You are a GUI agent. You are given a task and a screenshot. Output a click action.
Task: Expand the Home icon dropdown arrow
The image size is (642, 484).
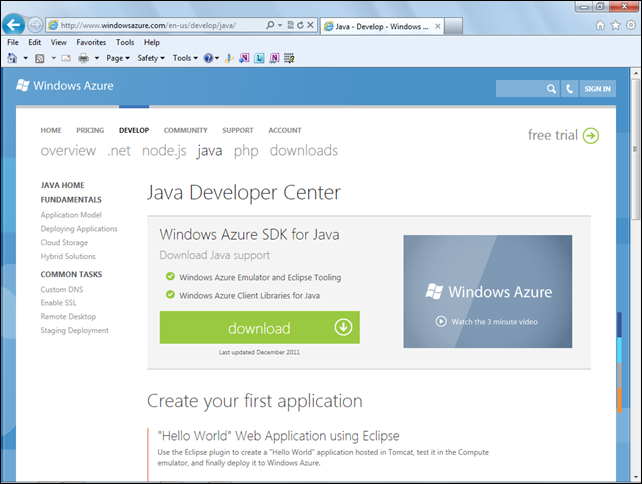point(25,58)
